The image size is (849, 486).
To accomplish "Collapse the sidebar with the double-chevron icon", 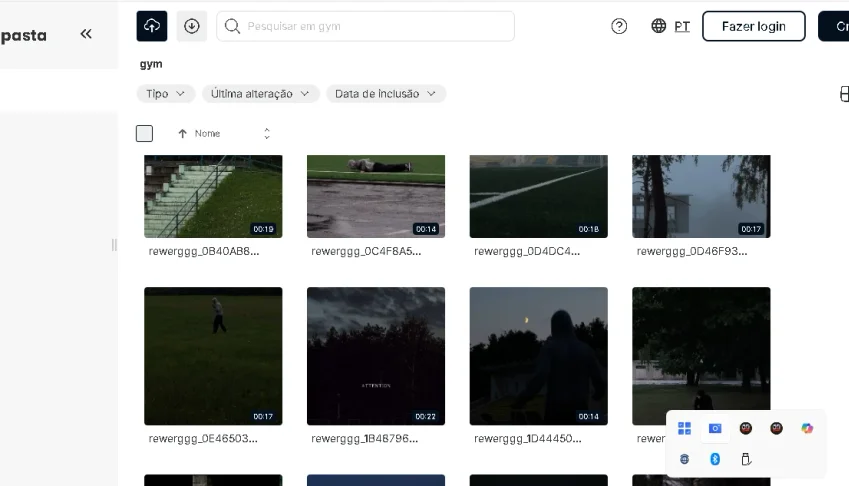I will point(86,34).
